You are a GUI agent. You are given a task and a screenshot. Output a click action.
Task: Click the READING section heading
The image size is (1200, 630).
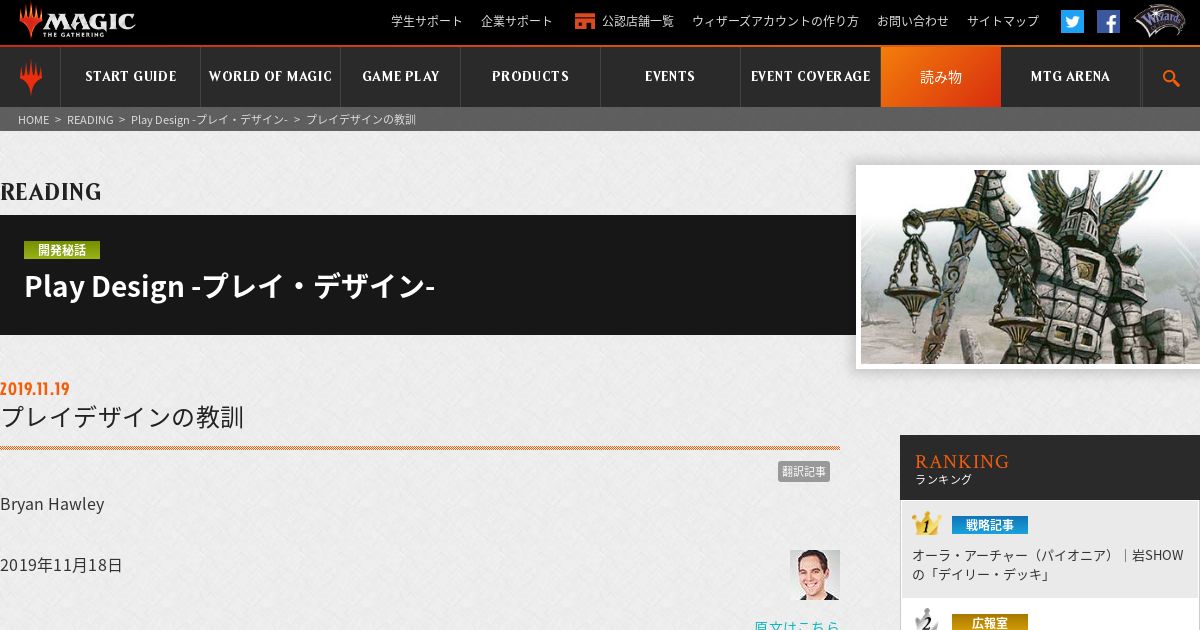pos(51,192)
